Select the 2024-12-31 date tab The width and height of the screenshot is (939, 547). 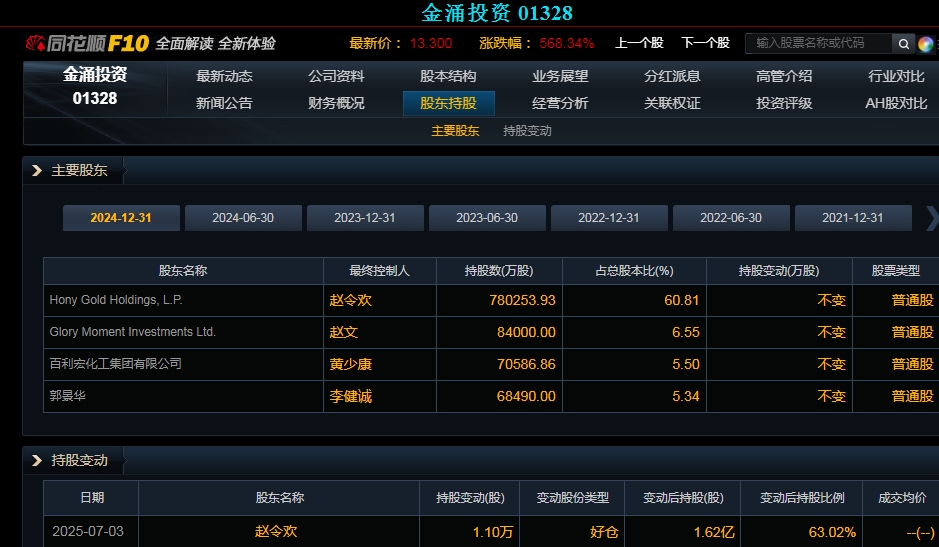click(121, 218)
